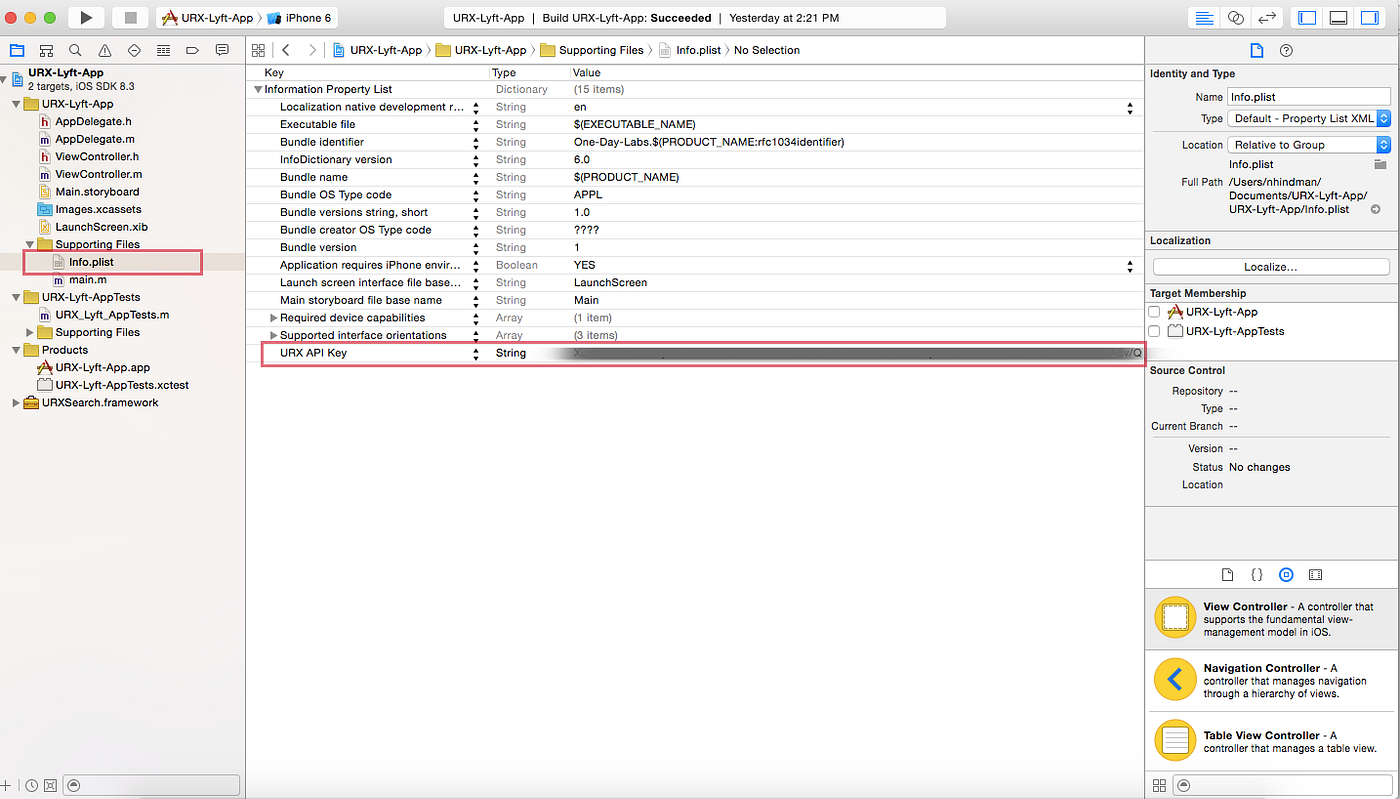
Task: Select Main.storyboard in navigator
Action: 97,192
